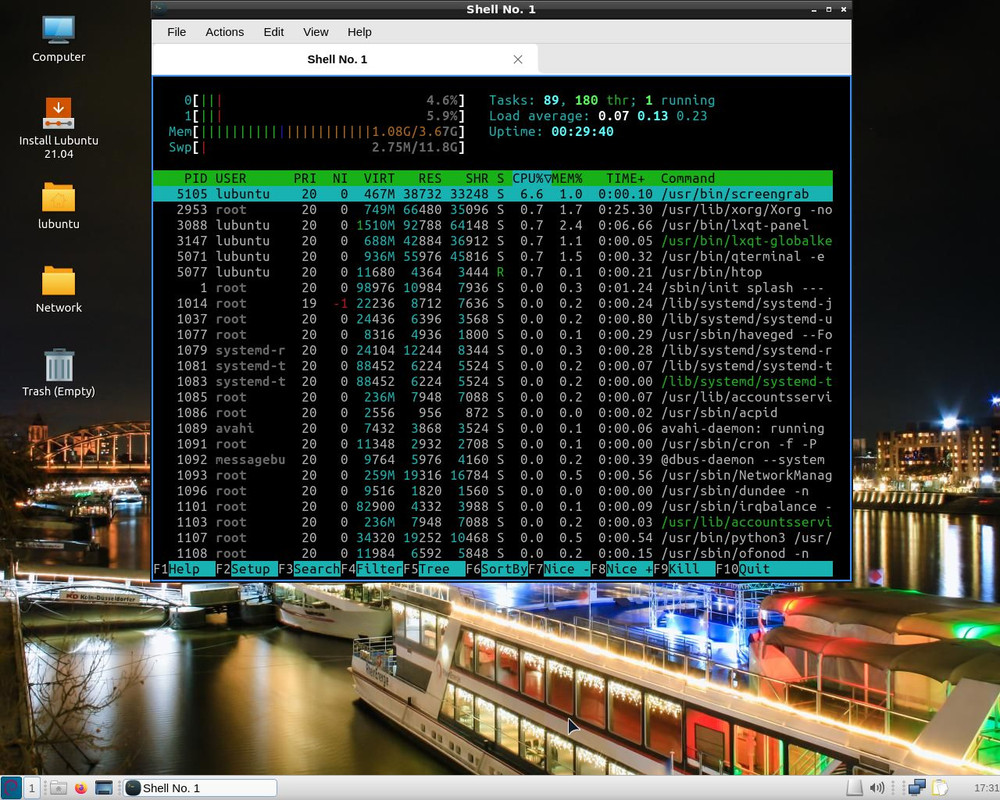Open the Help menu
Image resolution: width=1000 pixels, height=800 pixels.
coord(359,32)
